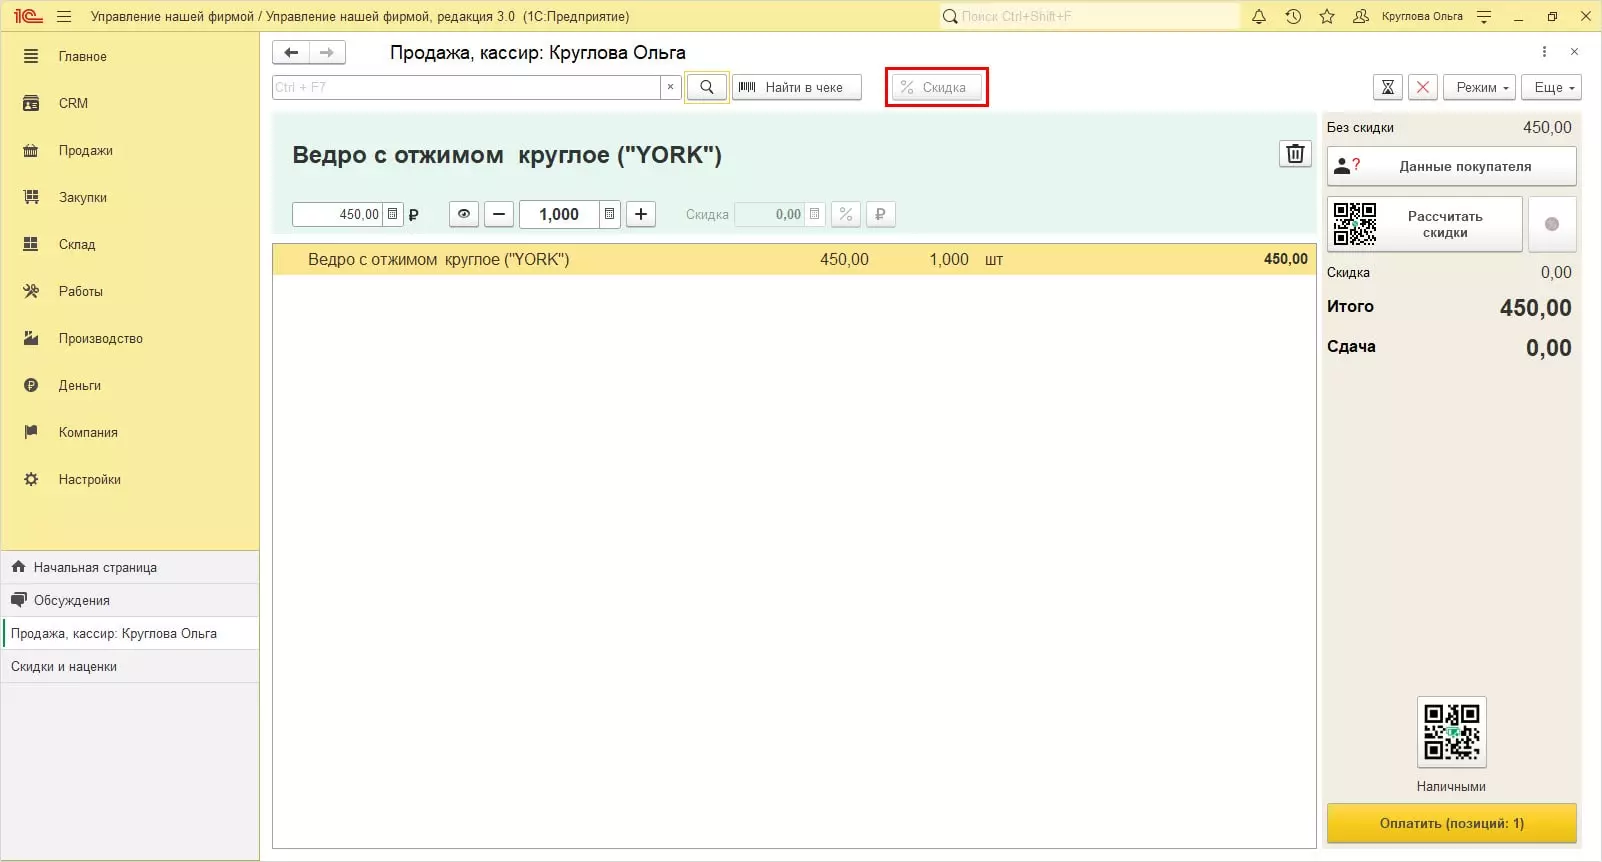Click the Итого amount 450,00
Viewport: 1602px width, 862px height.
tap(1536, 308)
